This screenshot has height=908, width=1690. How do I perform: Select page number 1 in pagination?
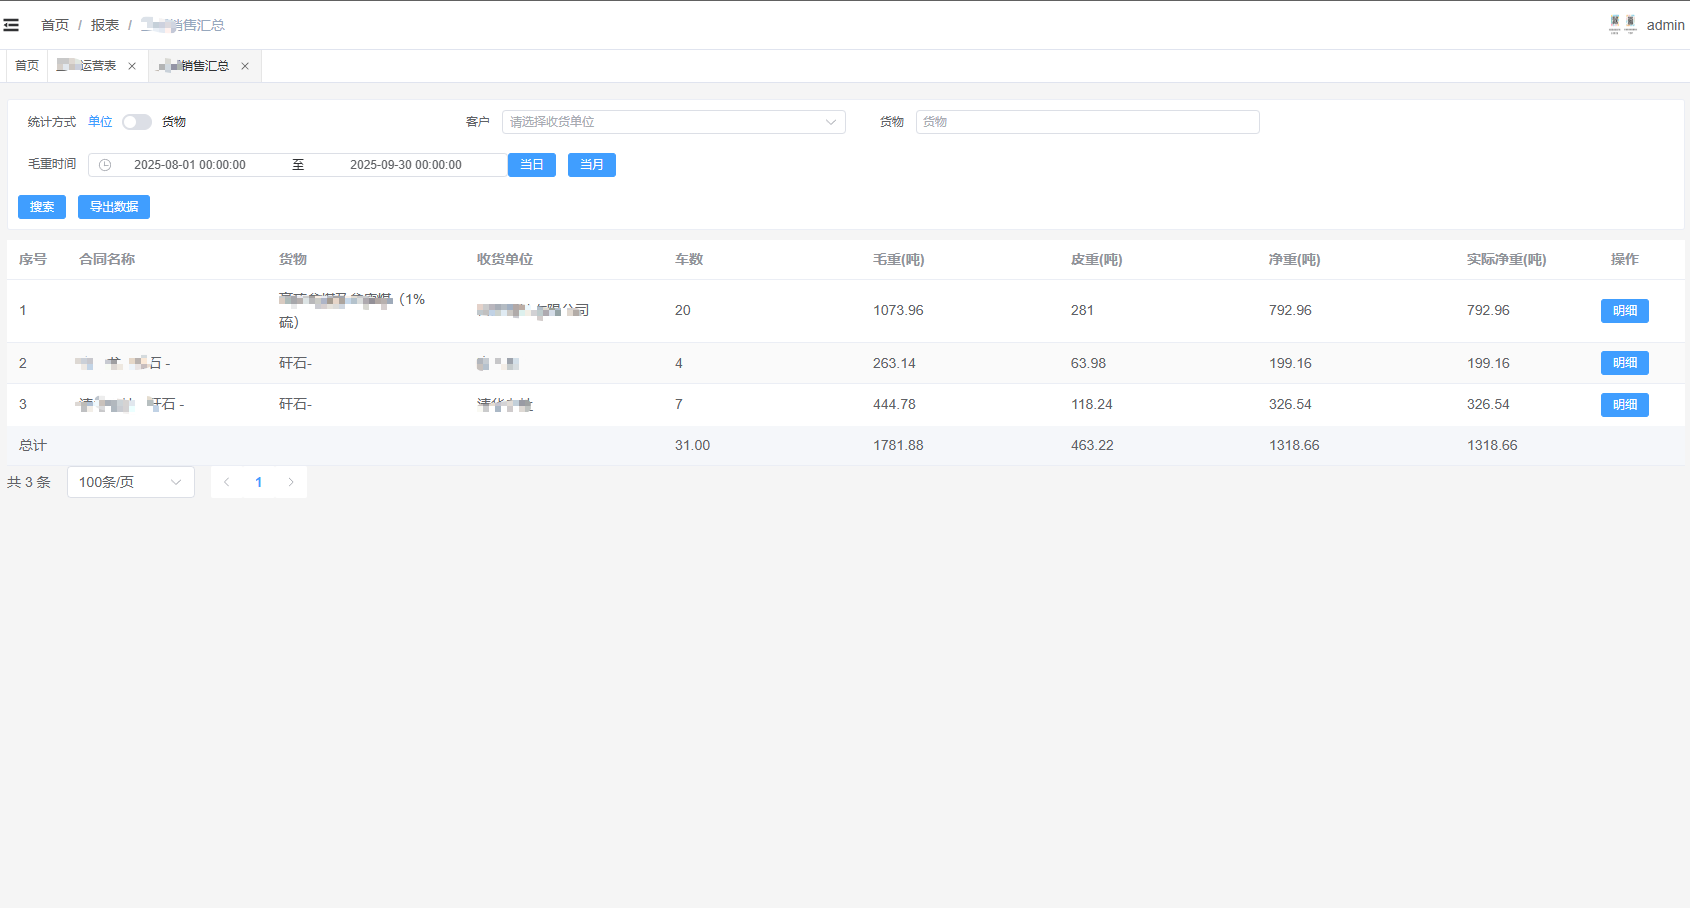259,482
